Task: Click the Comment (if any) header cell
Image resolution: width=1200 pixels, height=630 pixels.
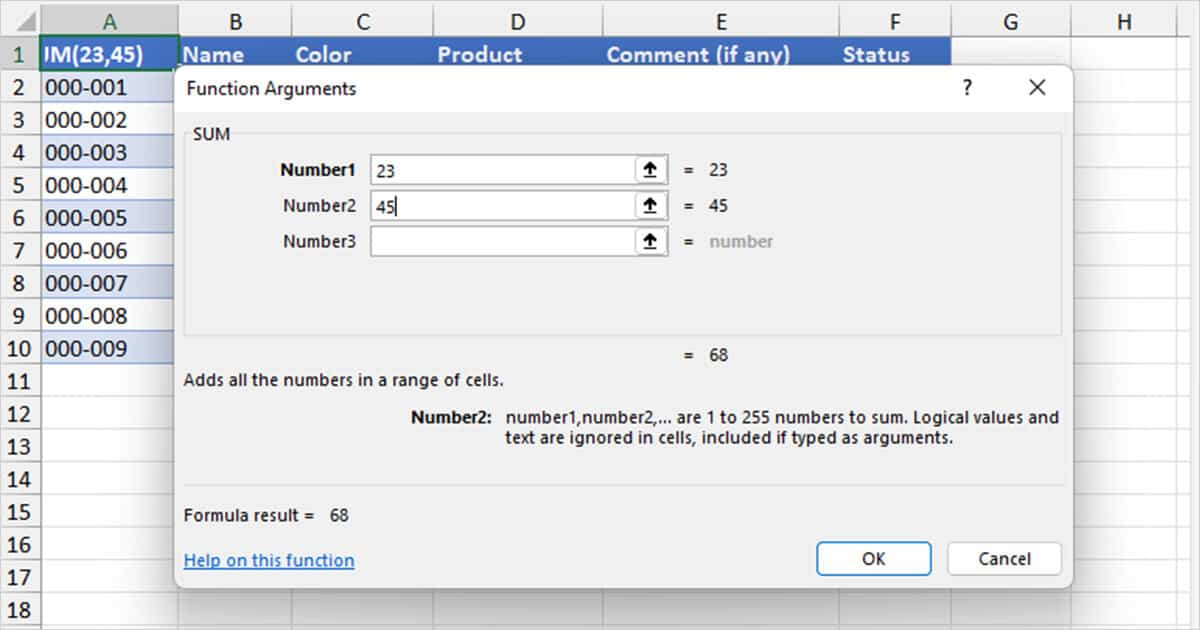Action: click(x=697, y=54)
